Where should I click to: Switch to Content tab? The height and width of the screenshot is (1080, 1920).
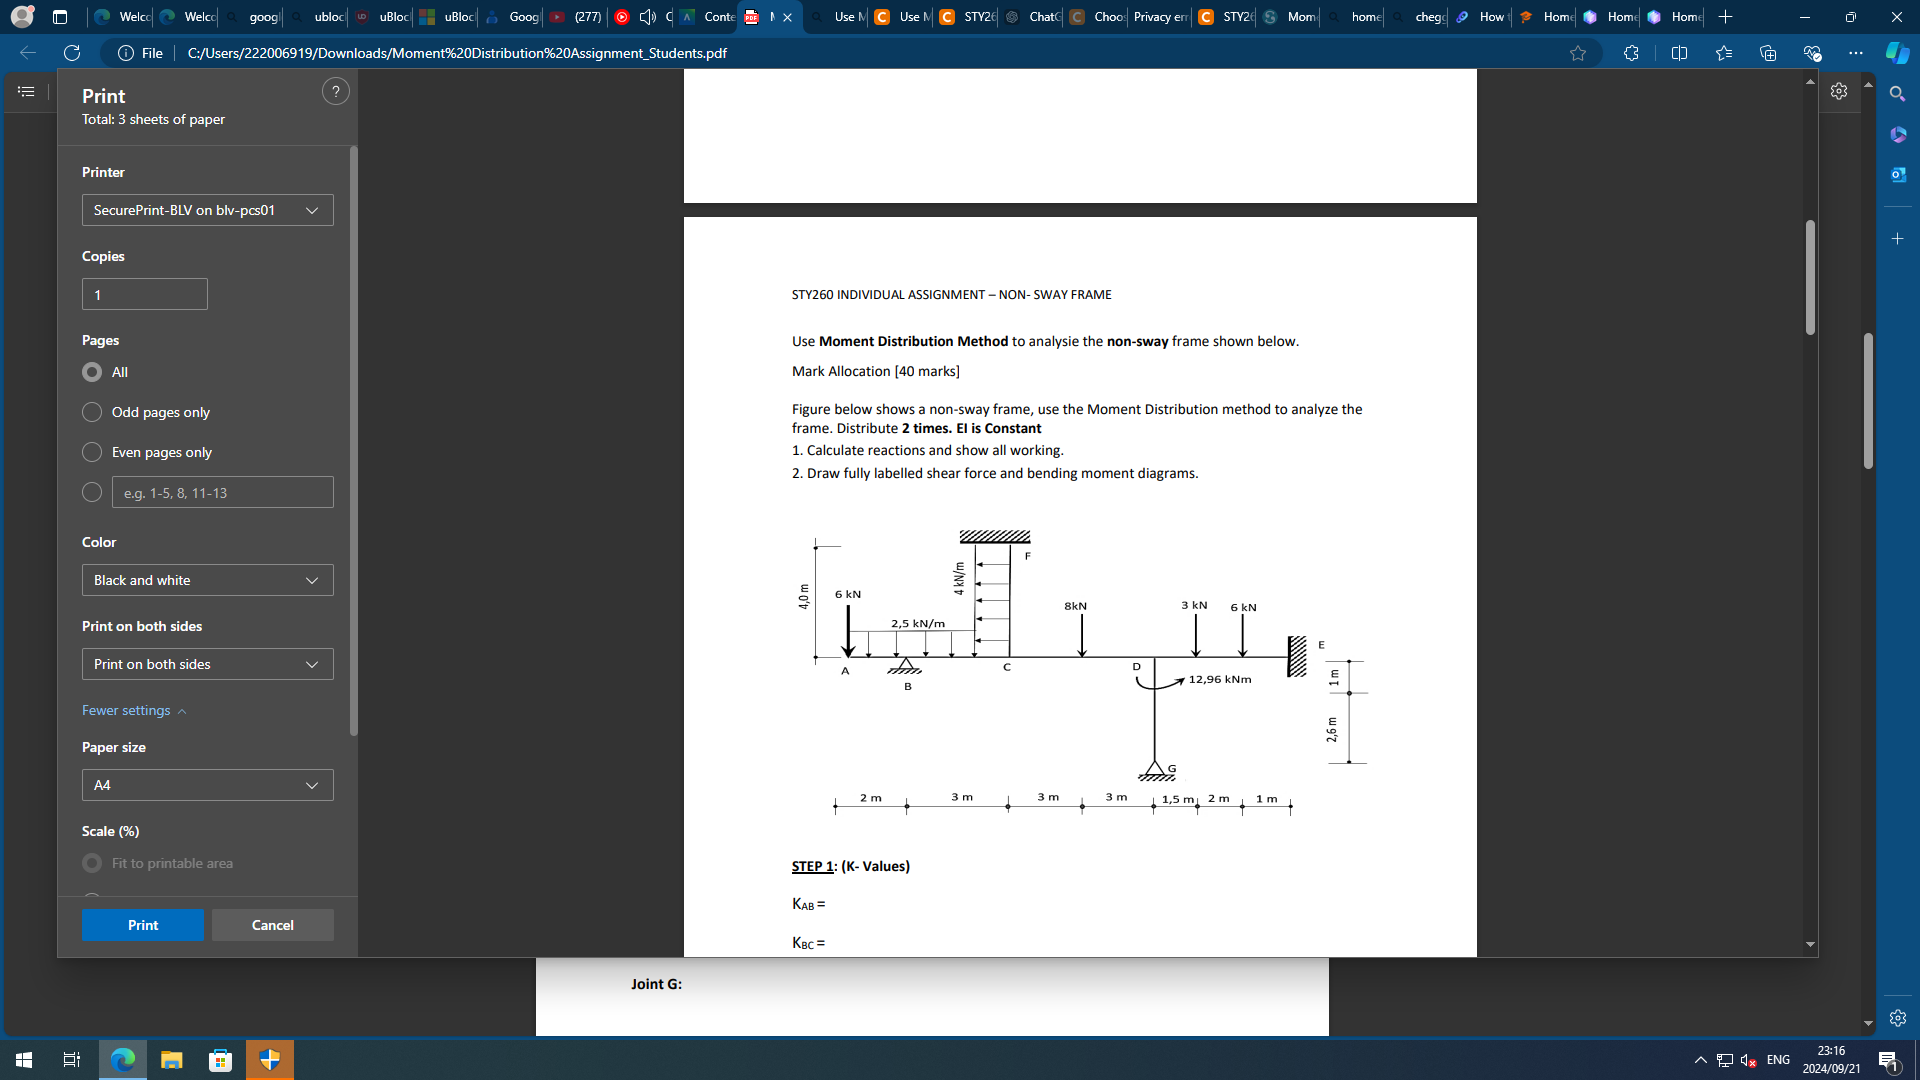pyautogui.click(x=706, y=17)
